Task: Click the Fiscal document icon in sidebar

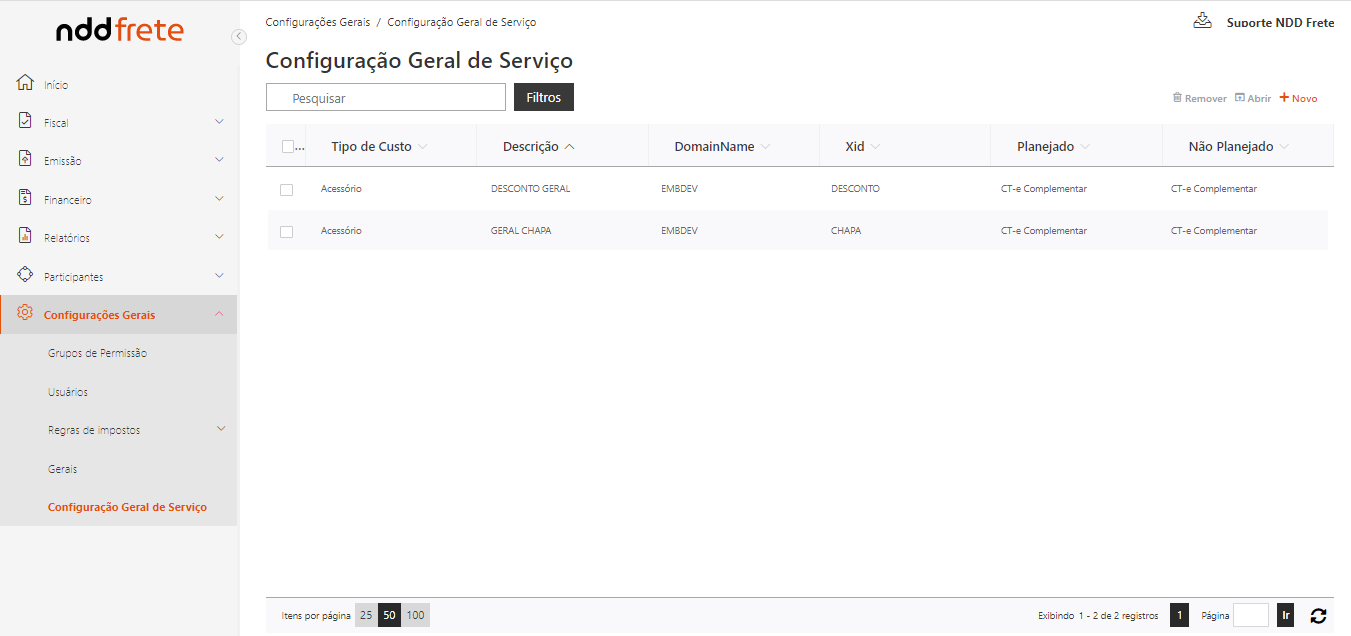Action: 26,121
